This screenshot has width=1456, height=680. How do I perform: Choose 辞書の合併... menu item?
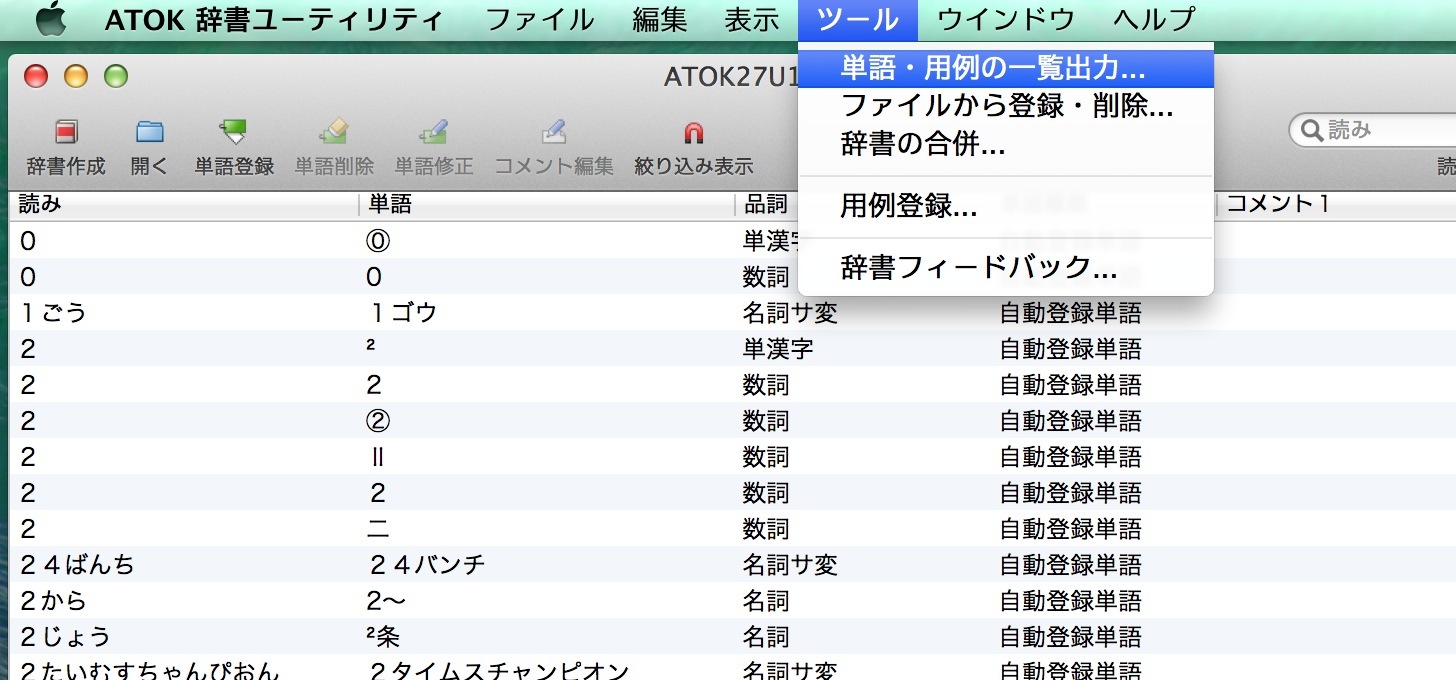[x=1006, y=144]
